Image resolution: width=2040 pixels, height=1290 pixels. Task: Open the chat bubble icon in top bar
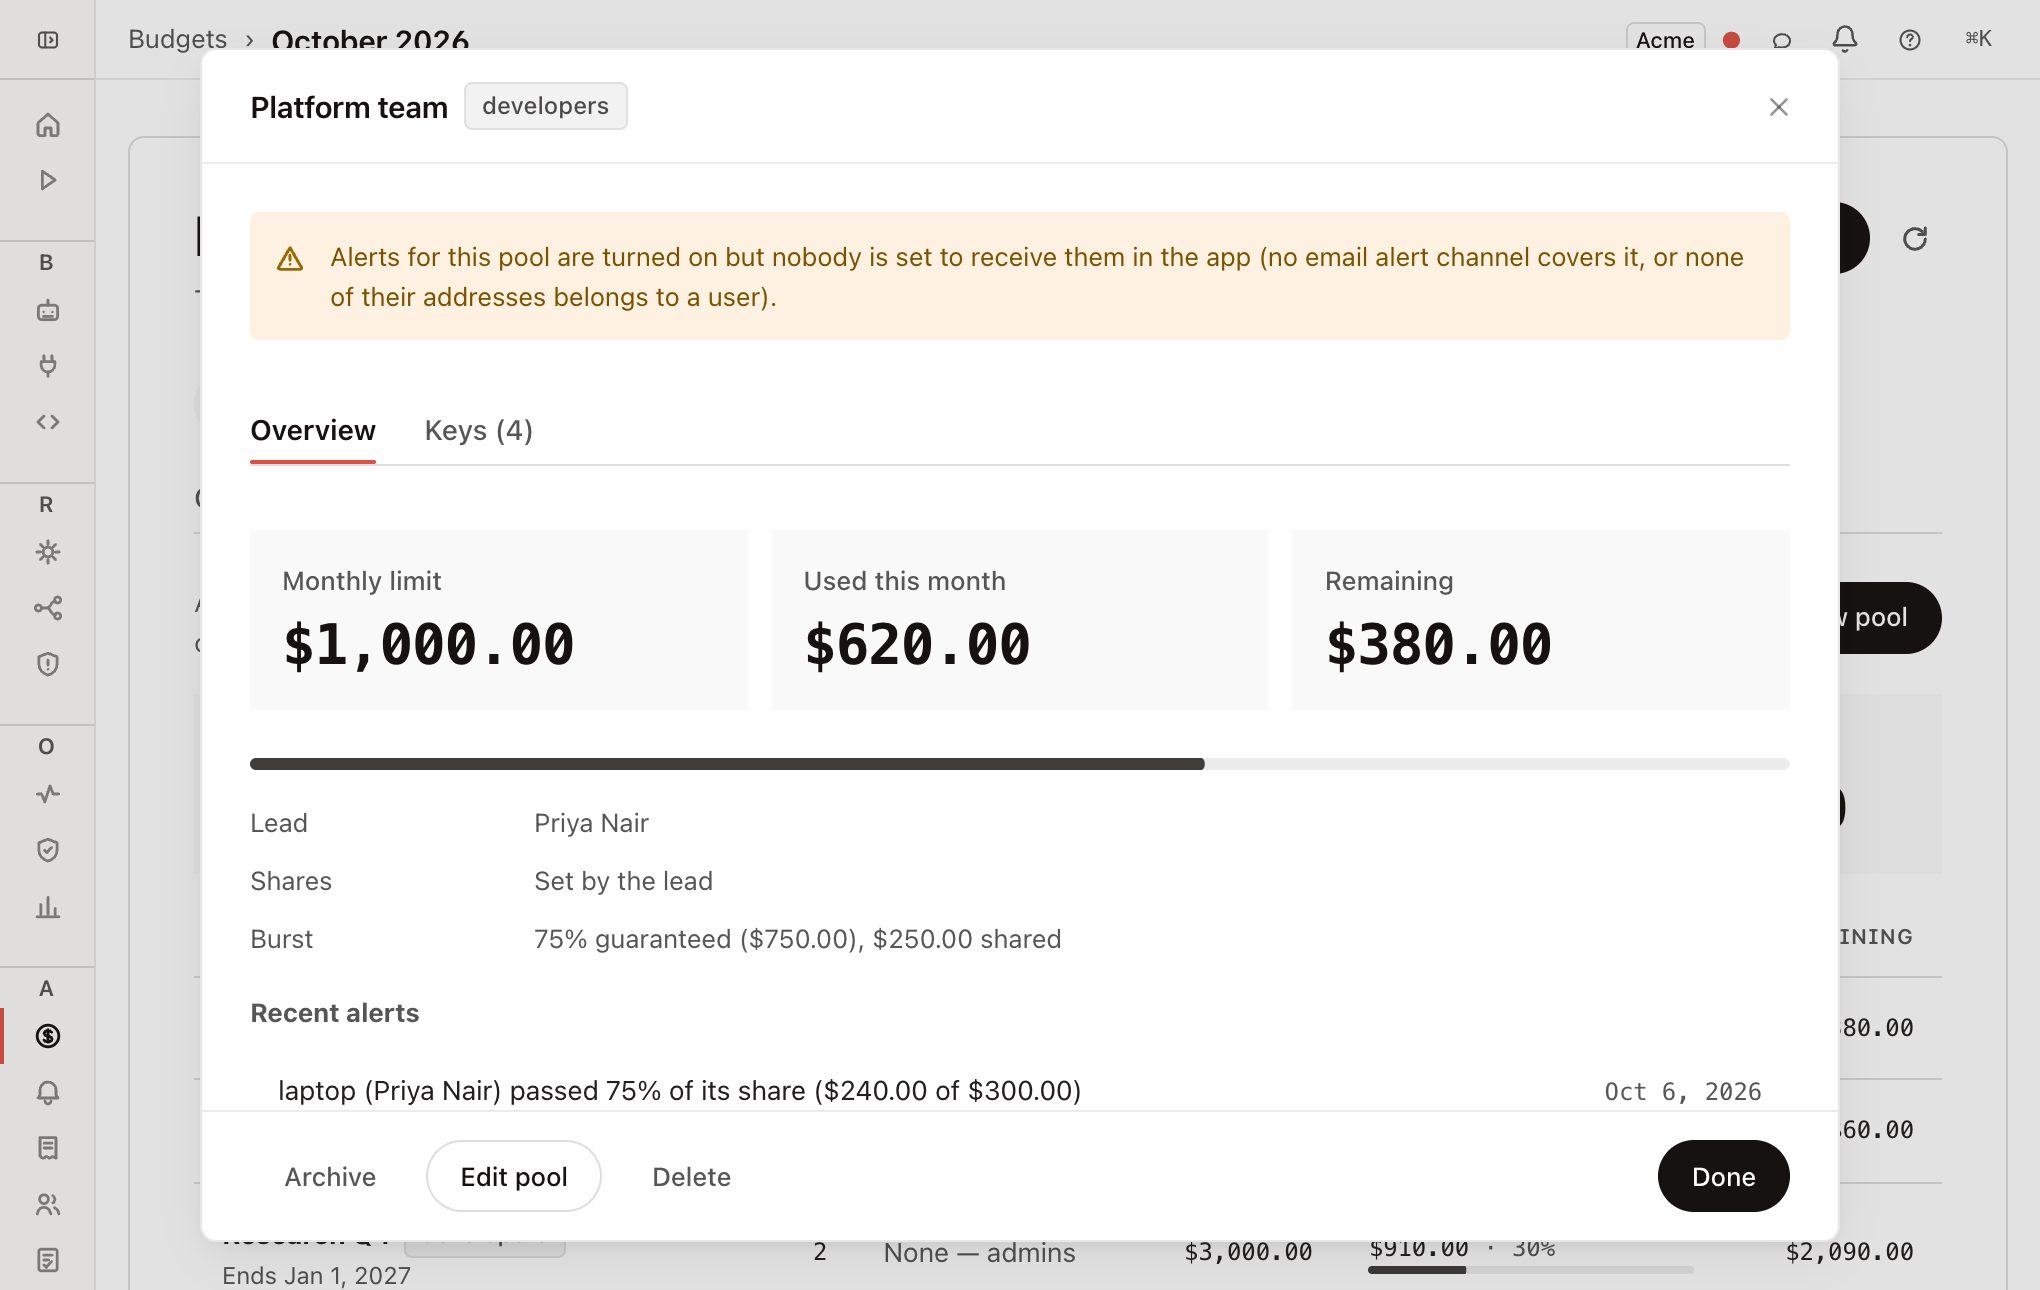click(1782, 40)
